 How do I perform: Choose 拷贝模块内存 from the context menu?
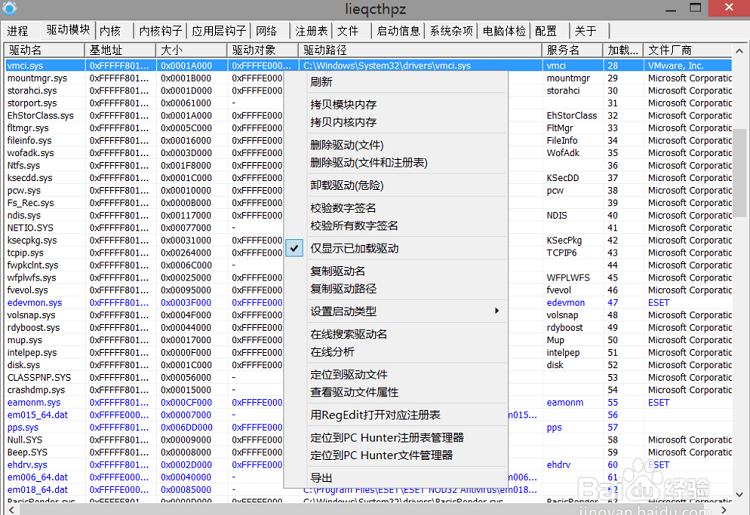click(x=343, y=105)
